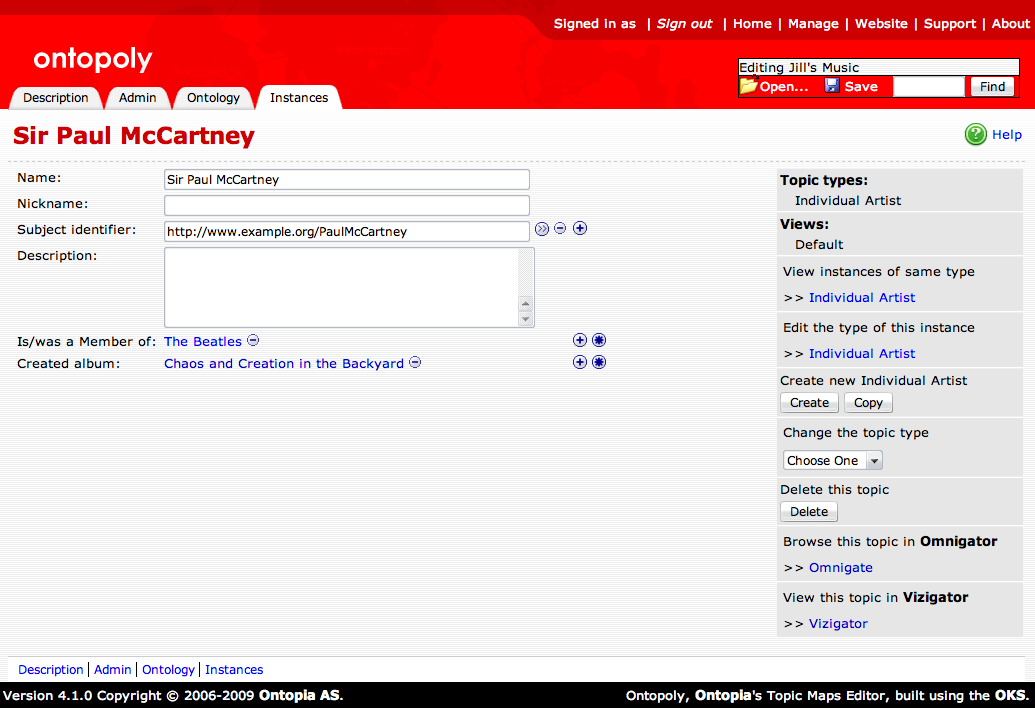Remove The Beatles membership with minus icon
Viewport: 1035px width, 711px height.
[x=252, y=340]
